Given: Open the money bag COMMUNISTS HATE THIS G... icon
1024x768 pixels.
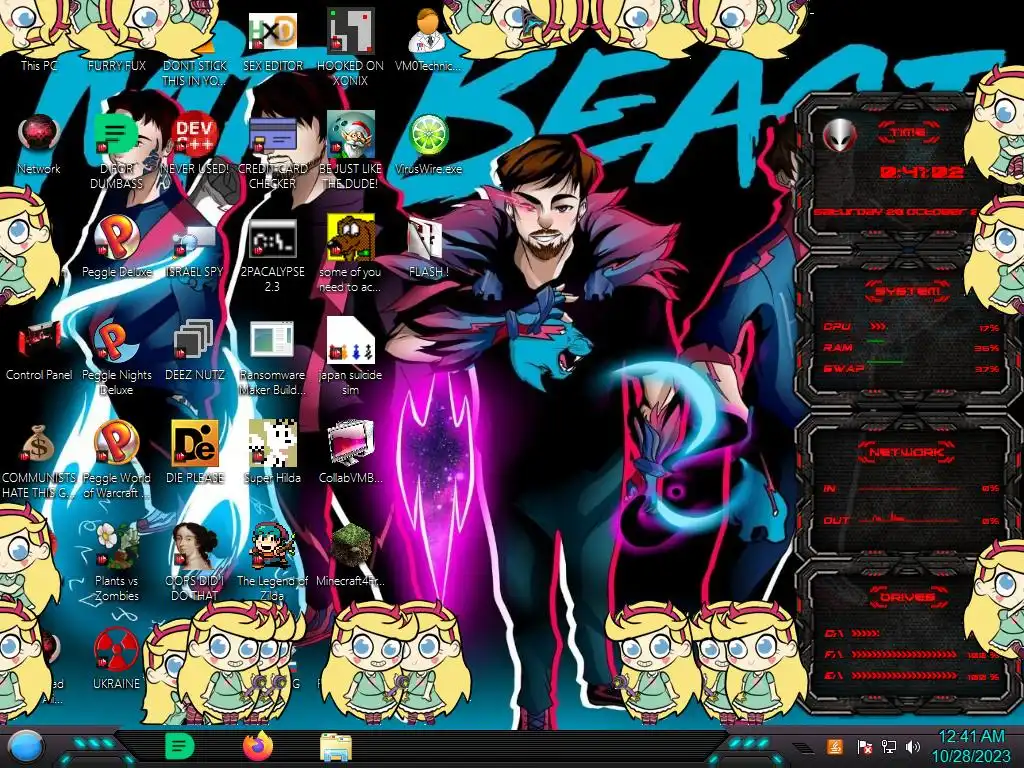Looking at the screenshot, I should 39,443.
